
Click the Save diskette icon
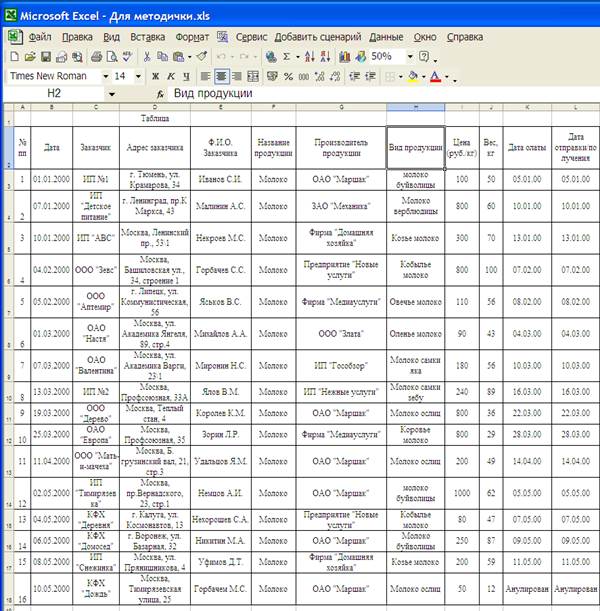(46, 57)
